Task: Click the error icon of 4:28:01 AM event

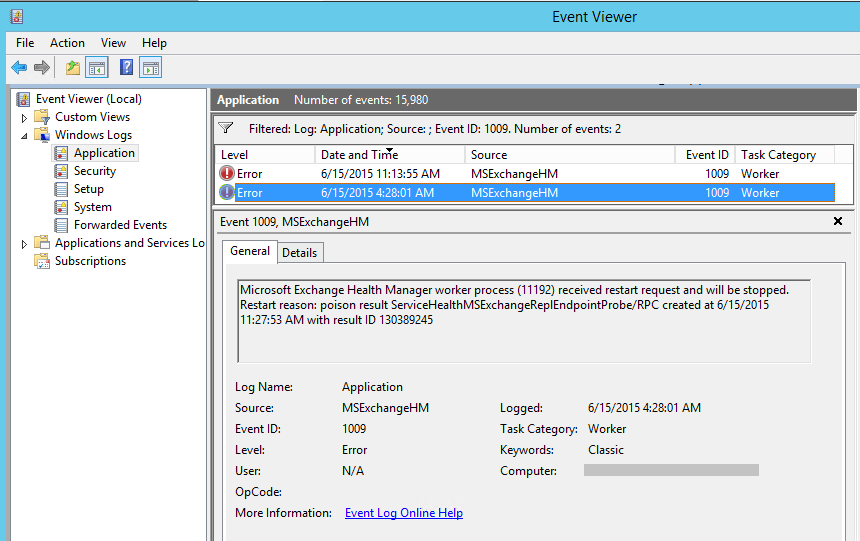Action: click(x=227, y=193)
